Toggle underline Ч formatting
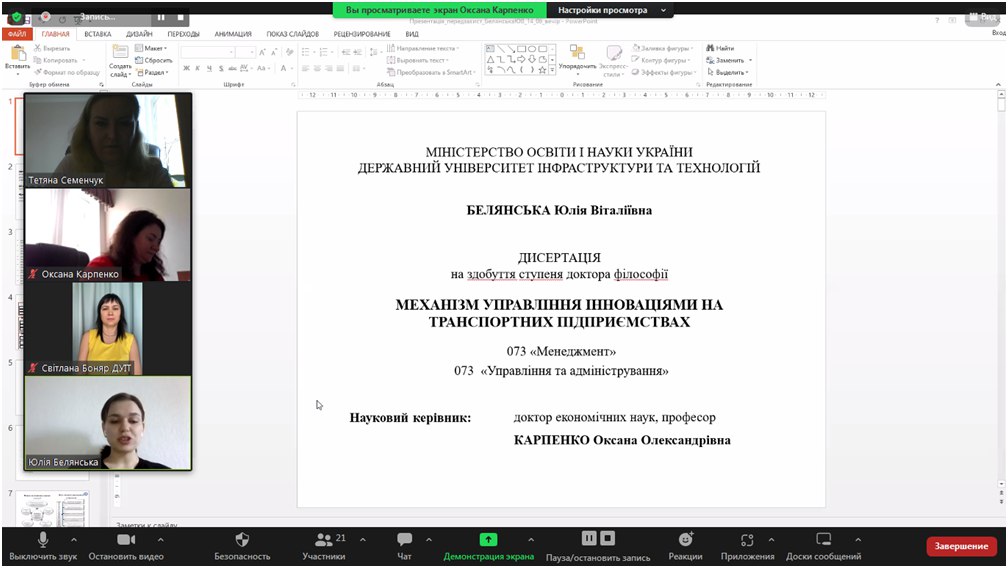Viewport: 1008px width, 568px height. [x=209, y=68]
